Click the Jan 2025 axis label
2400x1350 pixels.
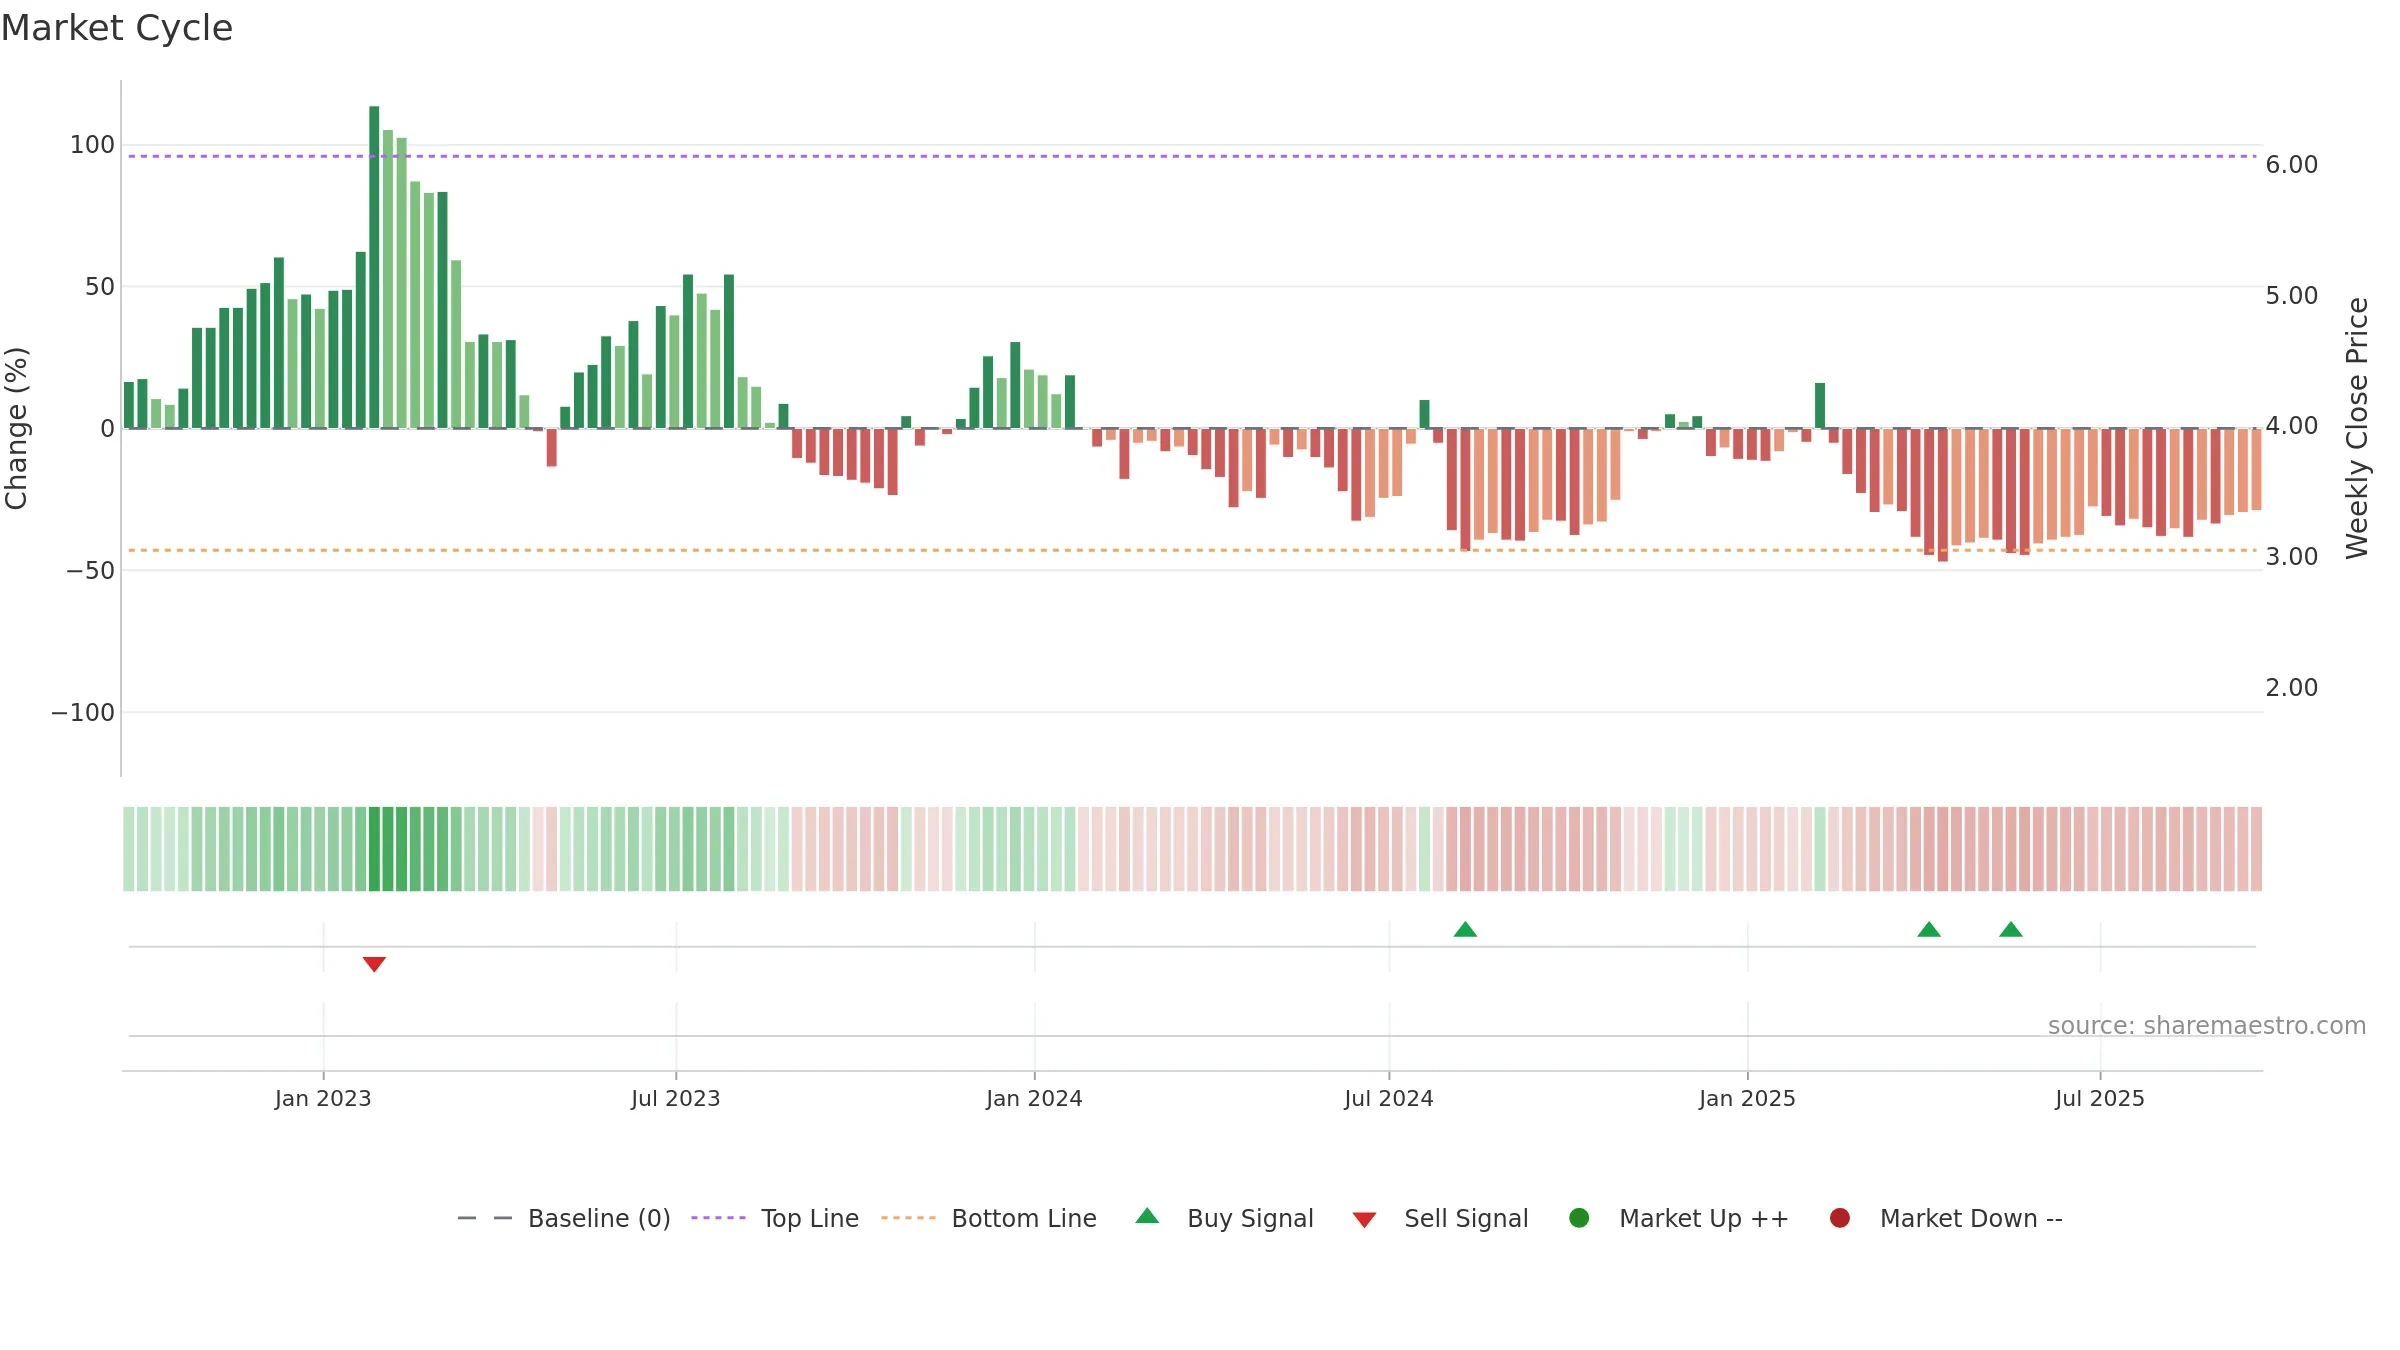pyautogui.click(x=1747, y=1099)
